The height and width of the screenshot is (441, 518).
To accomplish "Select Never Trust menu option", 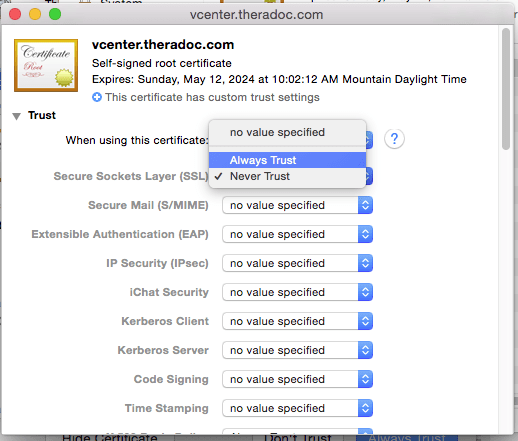I will click(287, 176).
